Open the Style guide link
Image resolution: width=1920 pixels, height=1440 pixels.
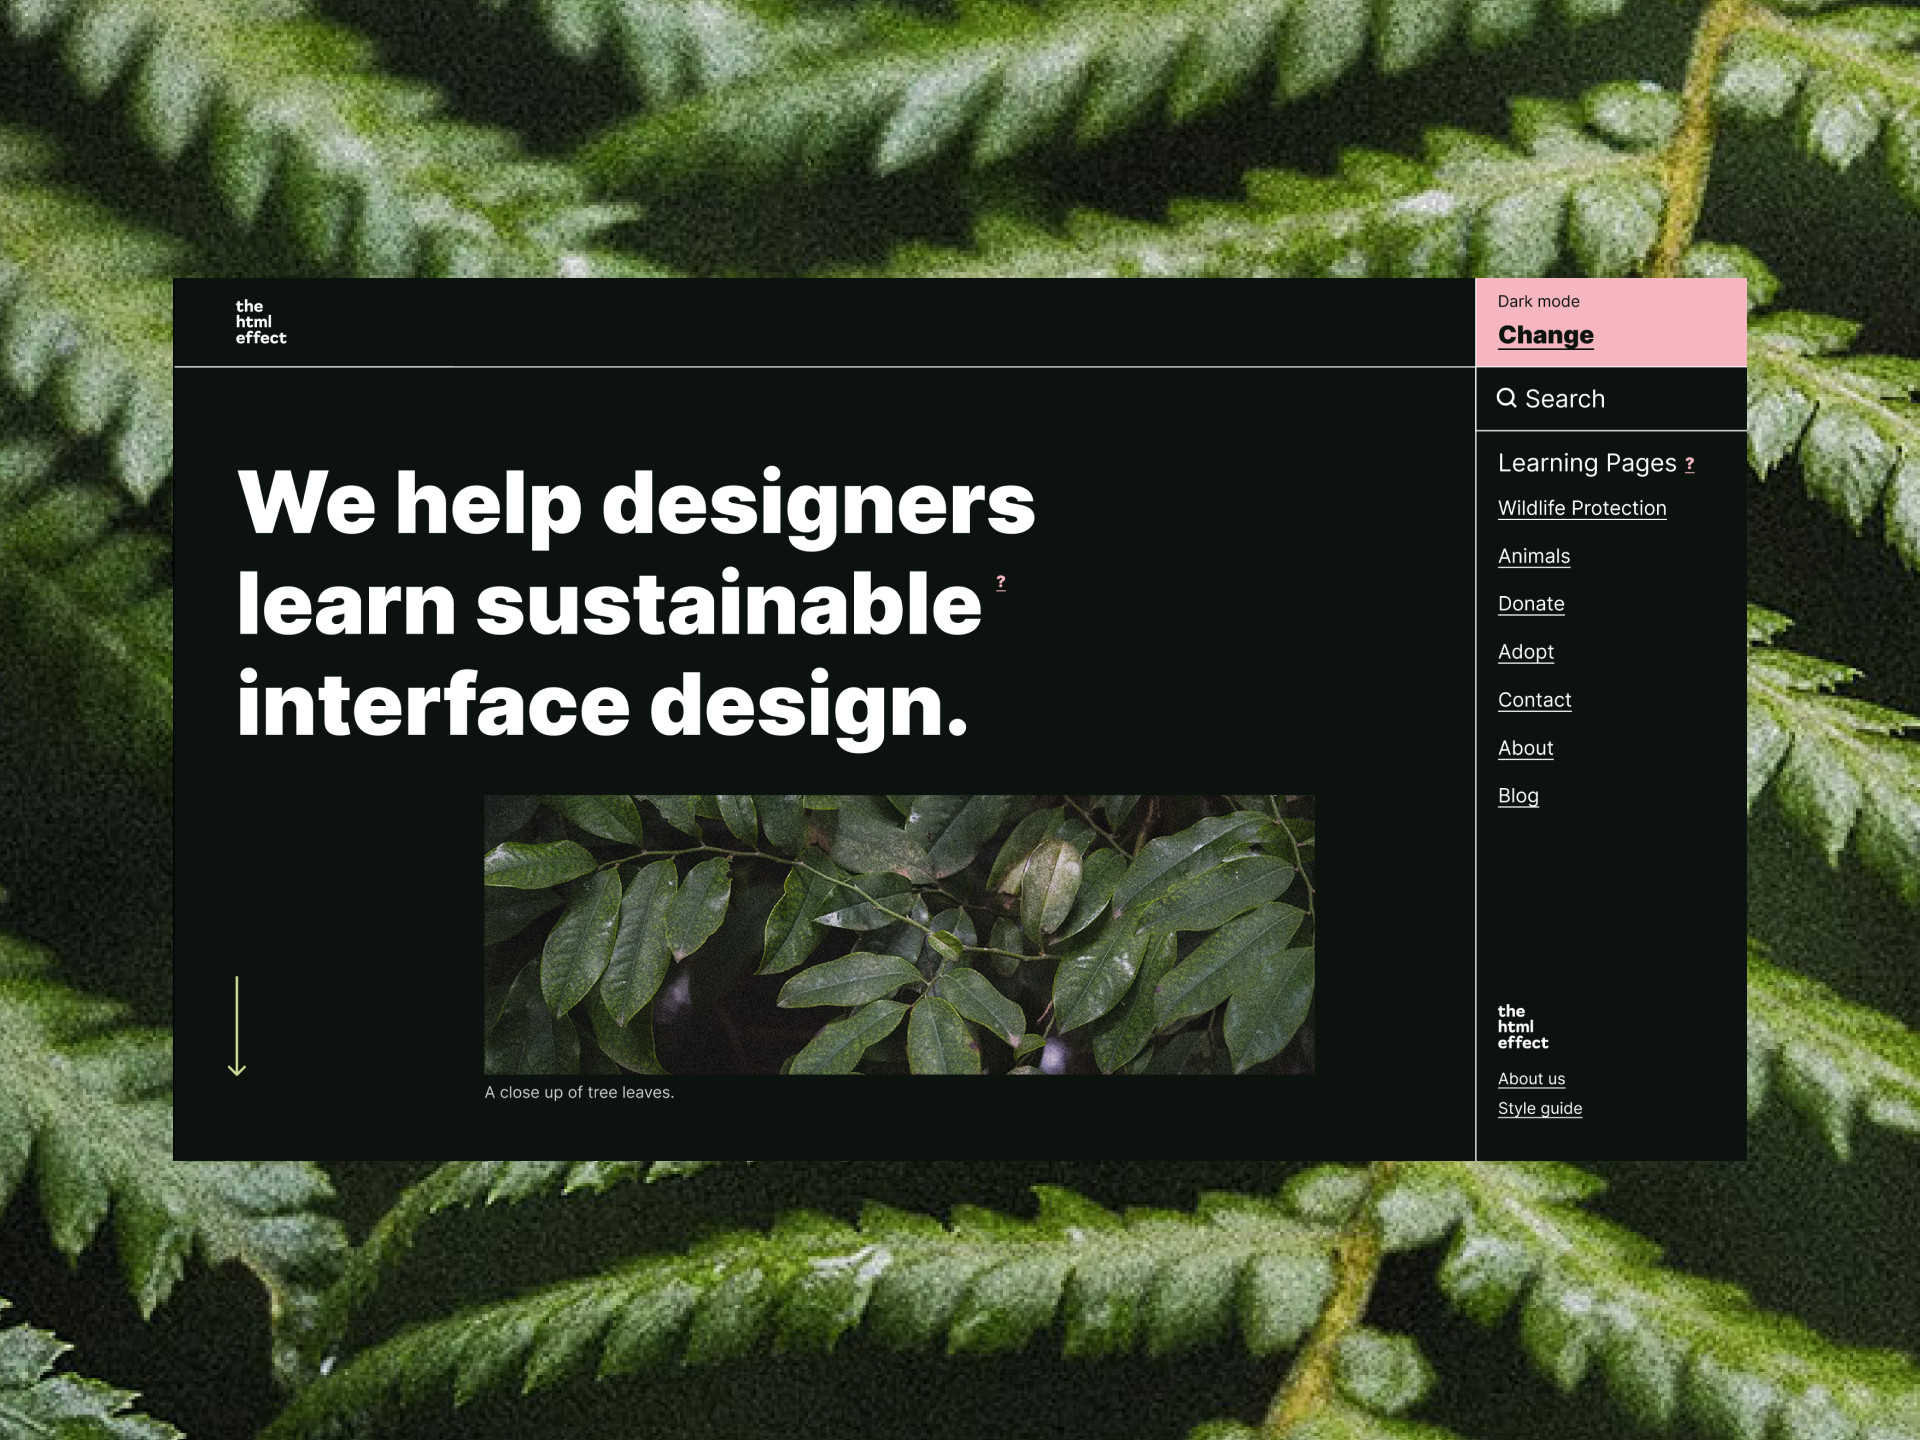point(1539,1108)
